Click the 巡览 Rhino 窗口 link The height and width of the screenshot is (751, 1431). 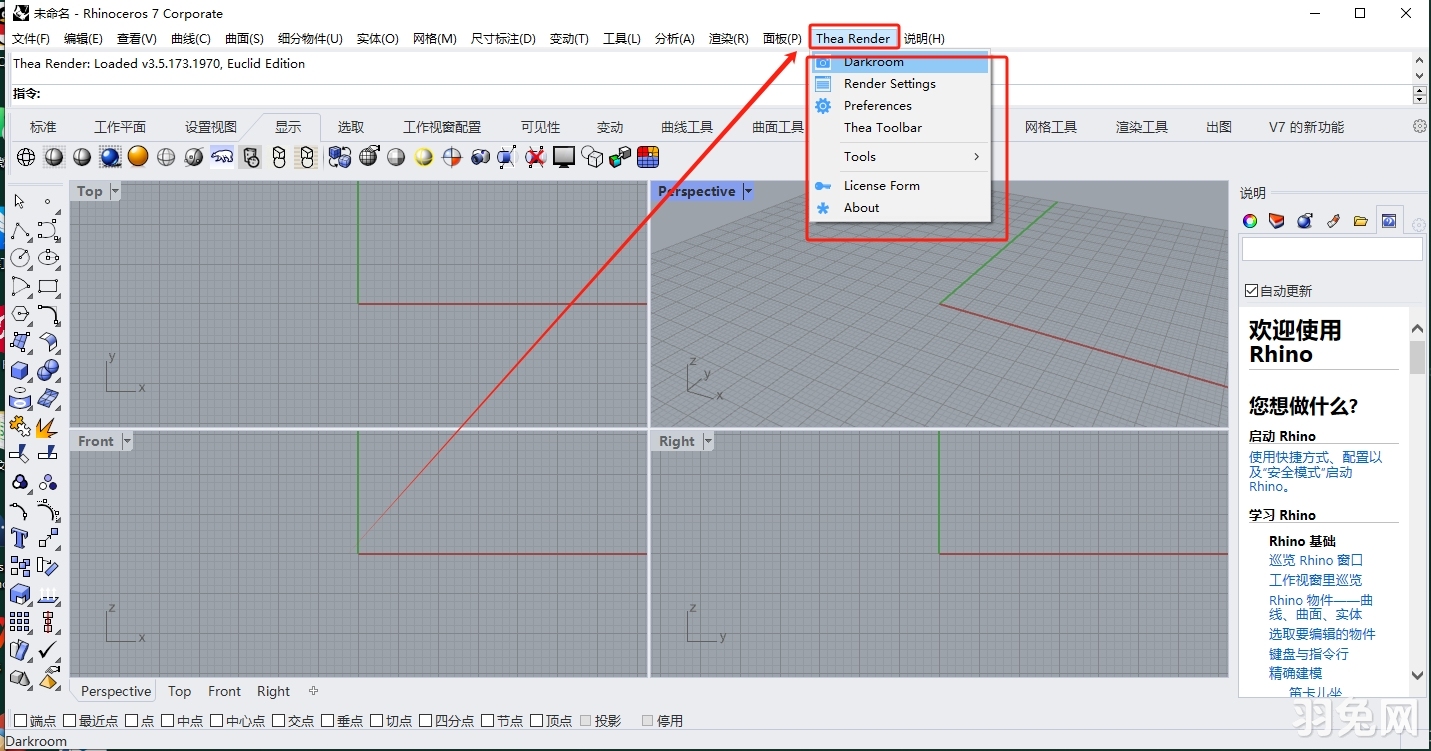coord(1315,560)
